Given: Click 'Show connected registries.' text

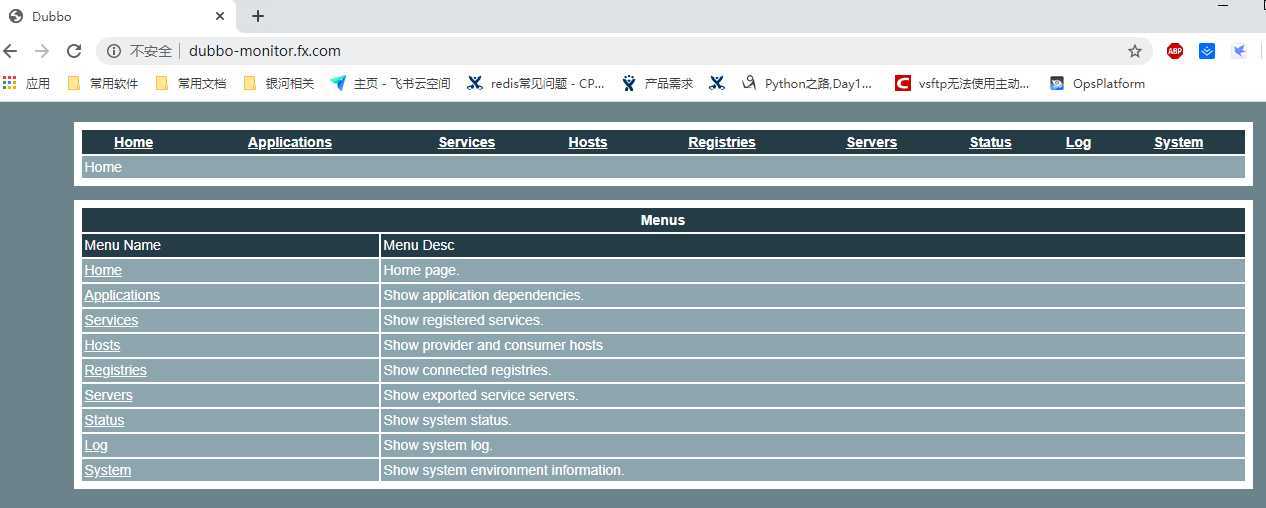Looking at the screenshot, I should (x=467, y=370).
